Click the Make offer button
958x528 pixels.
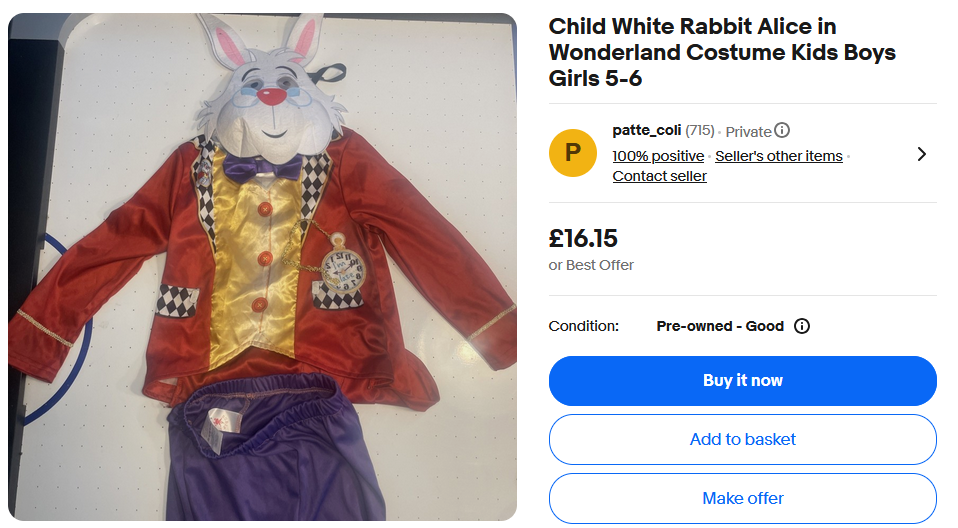coord(742,498)
